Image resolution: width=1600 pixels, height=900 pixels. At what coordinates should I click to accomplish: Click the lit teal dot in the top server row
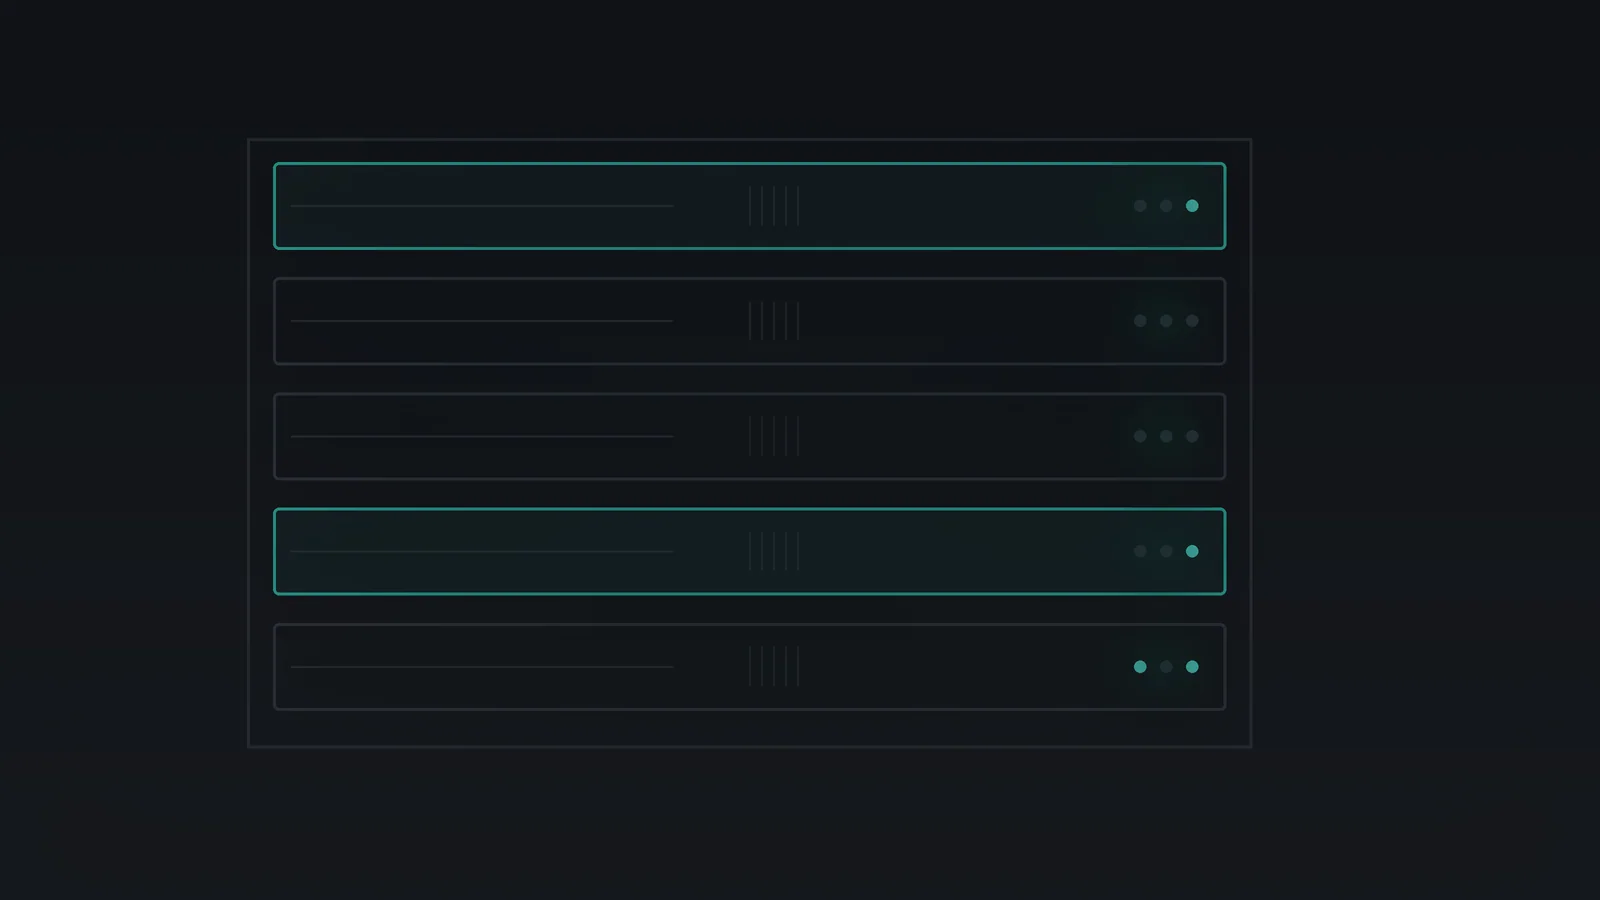tap(1192, 206)
